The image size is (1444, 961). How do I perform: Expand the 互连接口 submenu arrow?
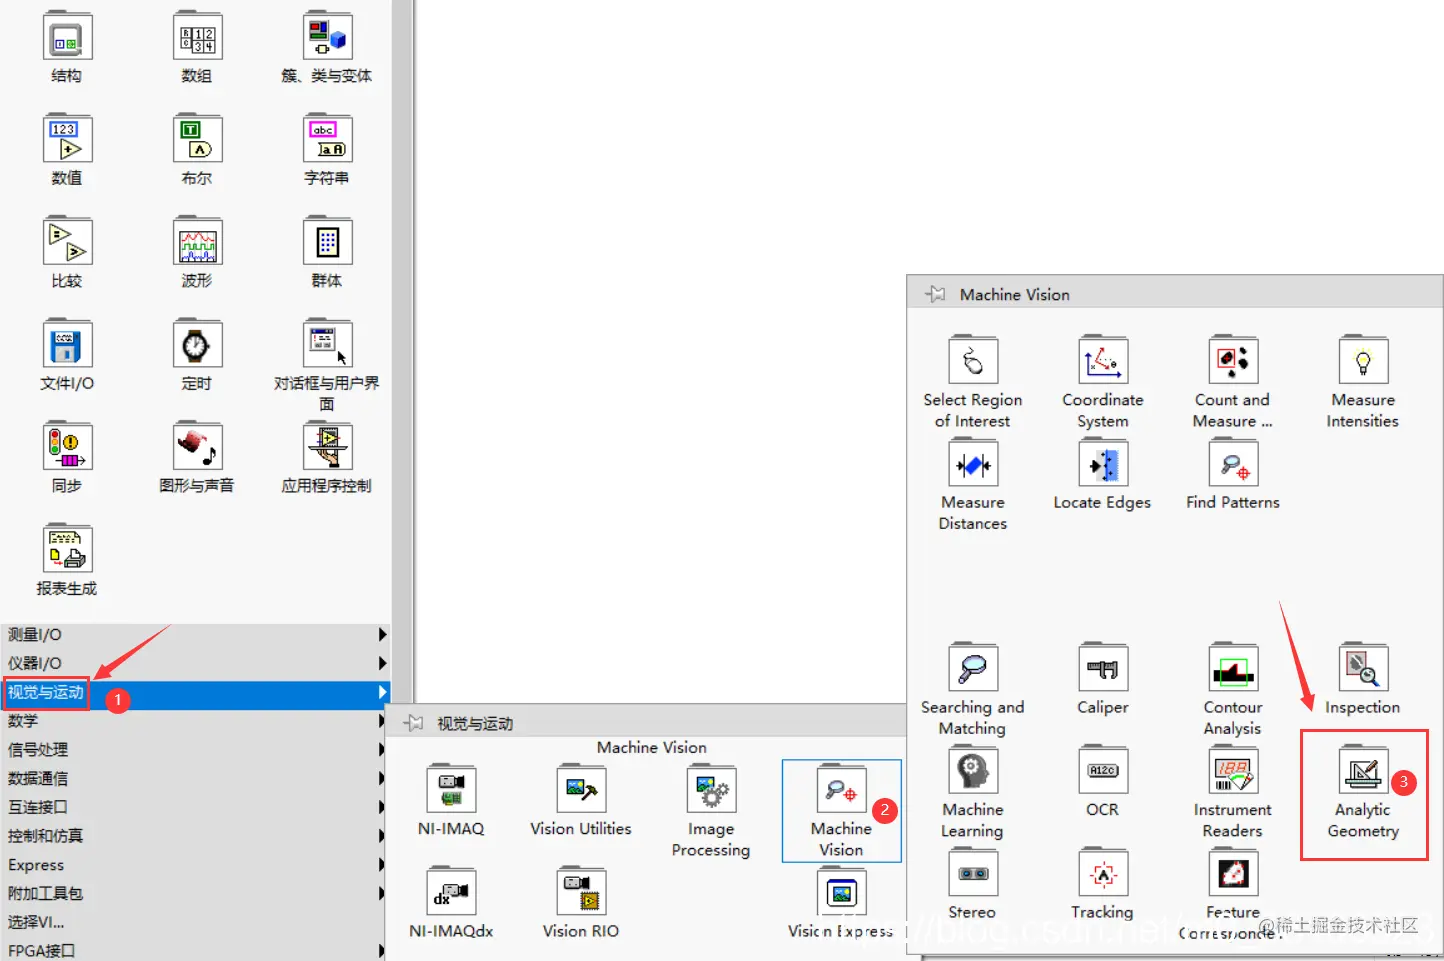(382, 807)
